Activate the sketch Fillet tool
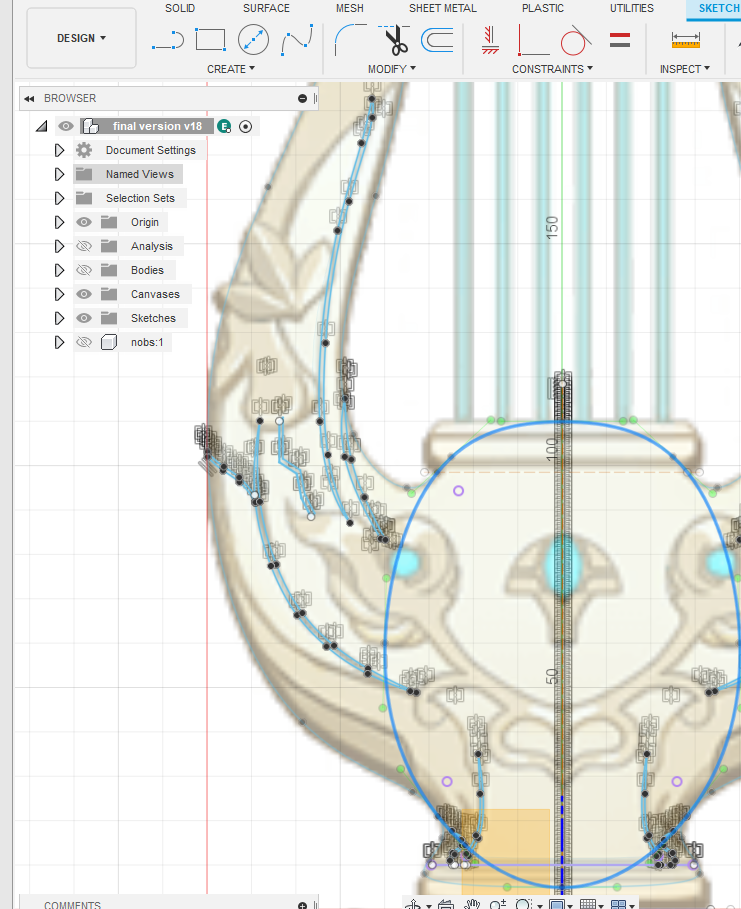The width and height of the screenshot is (741, 909). click(x=350, y=39)
